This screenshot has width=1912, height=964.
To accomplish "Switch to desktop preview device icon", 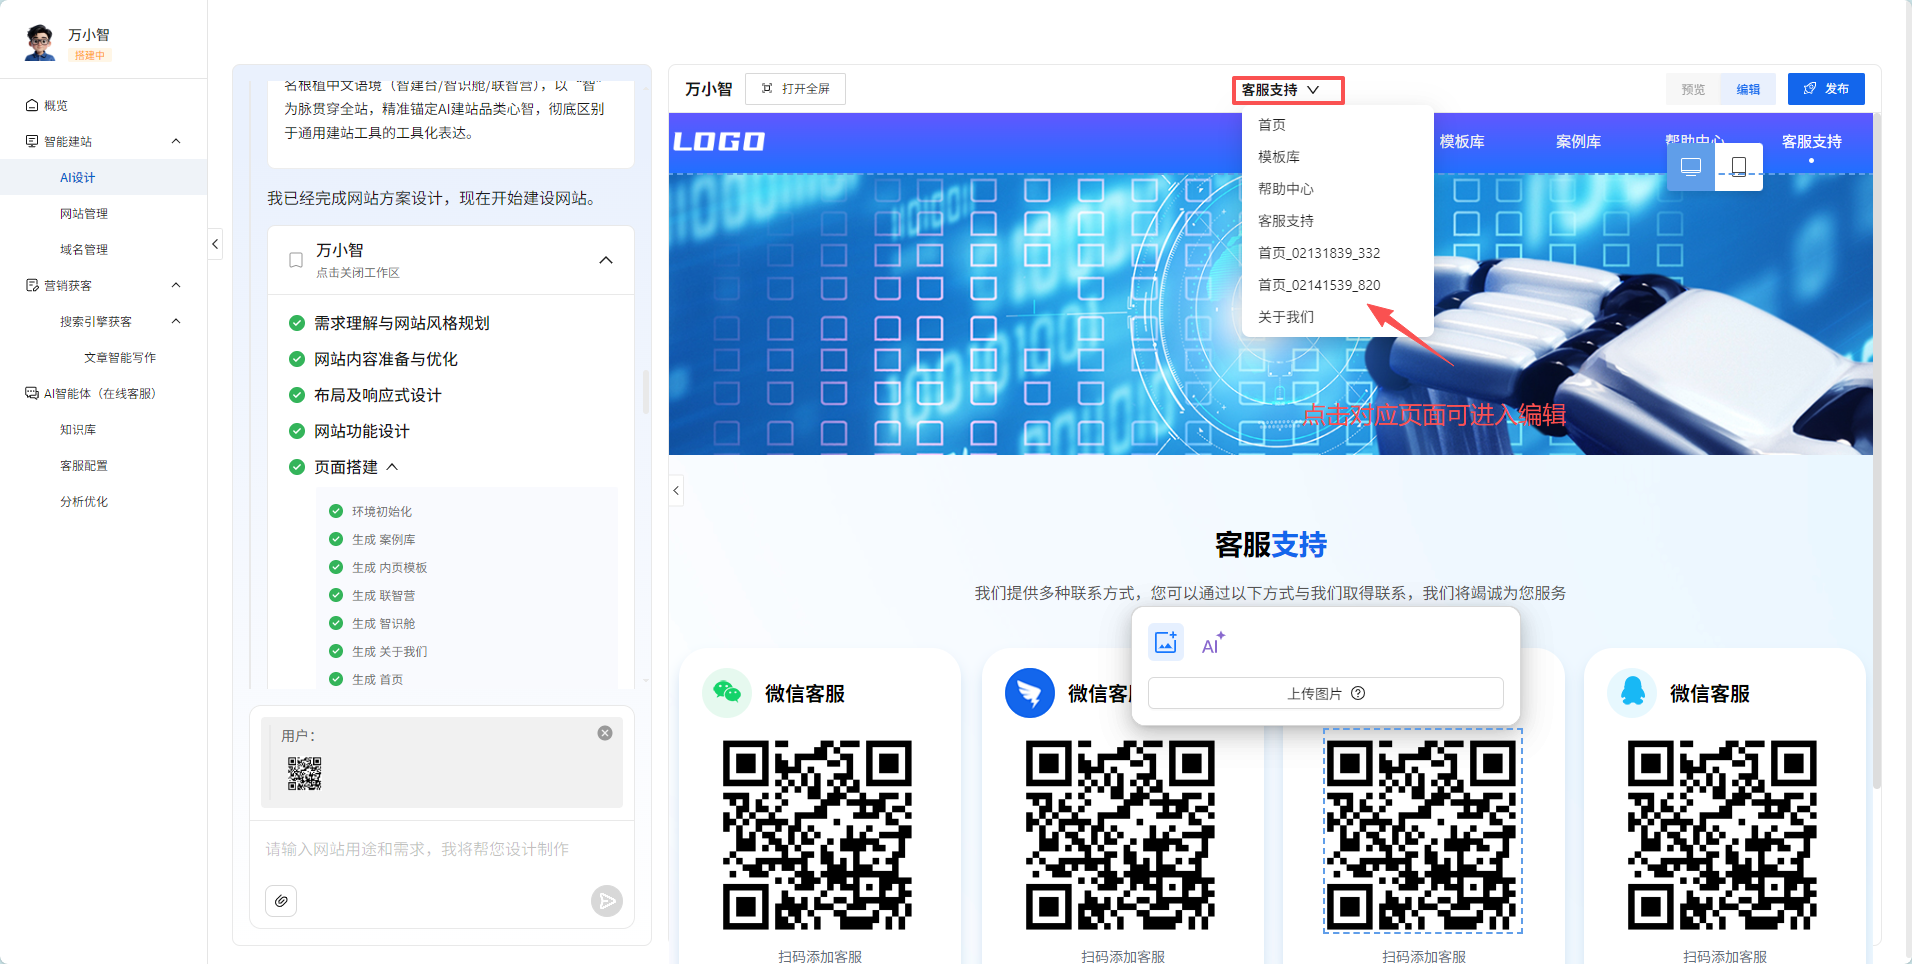I will [x=1691, y=166].
